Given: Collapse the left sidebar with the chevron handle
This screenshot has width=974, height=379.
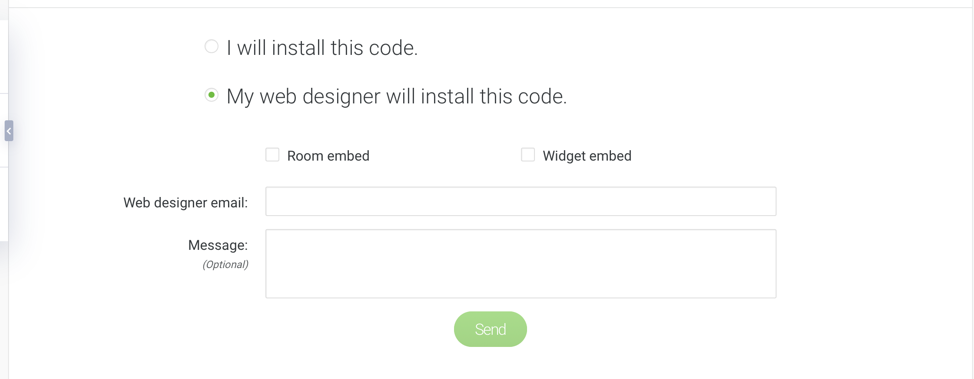Looking at the screenshot, I should tap(9, 131).
